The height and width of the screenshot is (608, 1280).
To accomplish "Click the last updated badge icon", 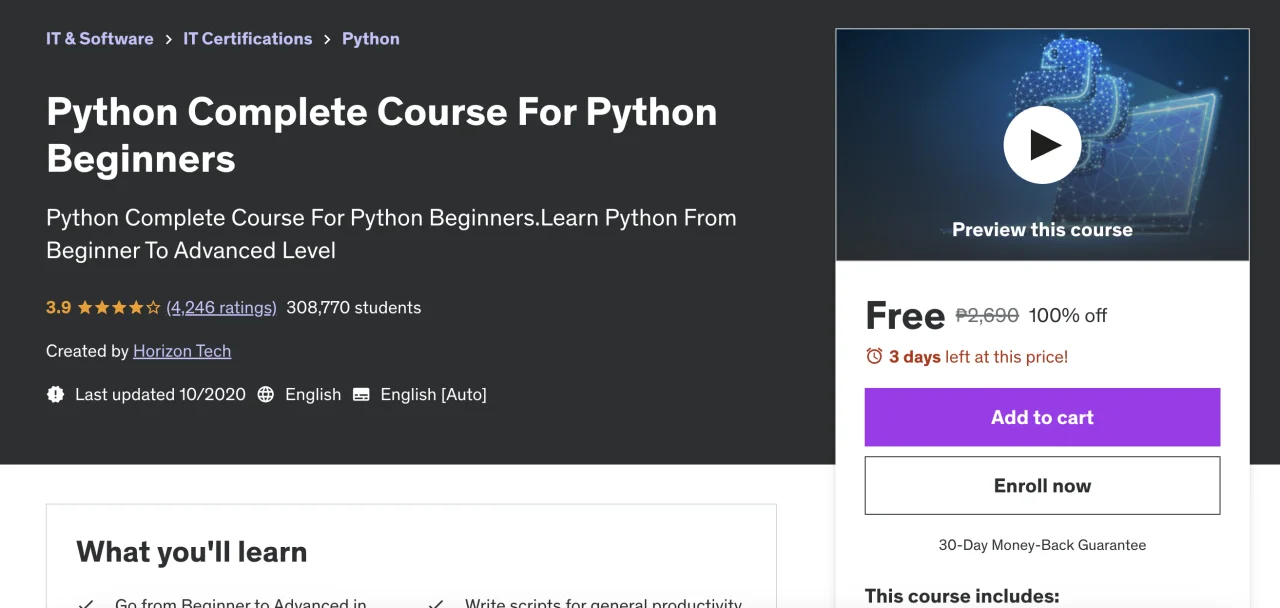I will (x=56, y=394).
